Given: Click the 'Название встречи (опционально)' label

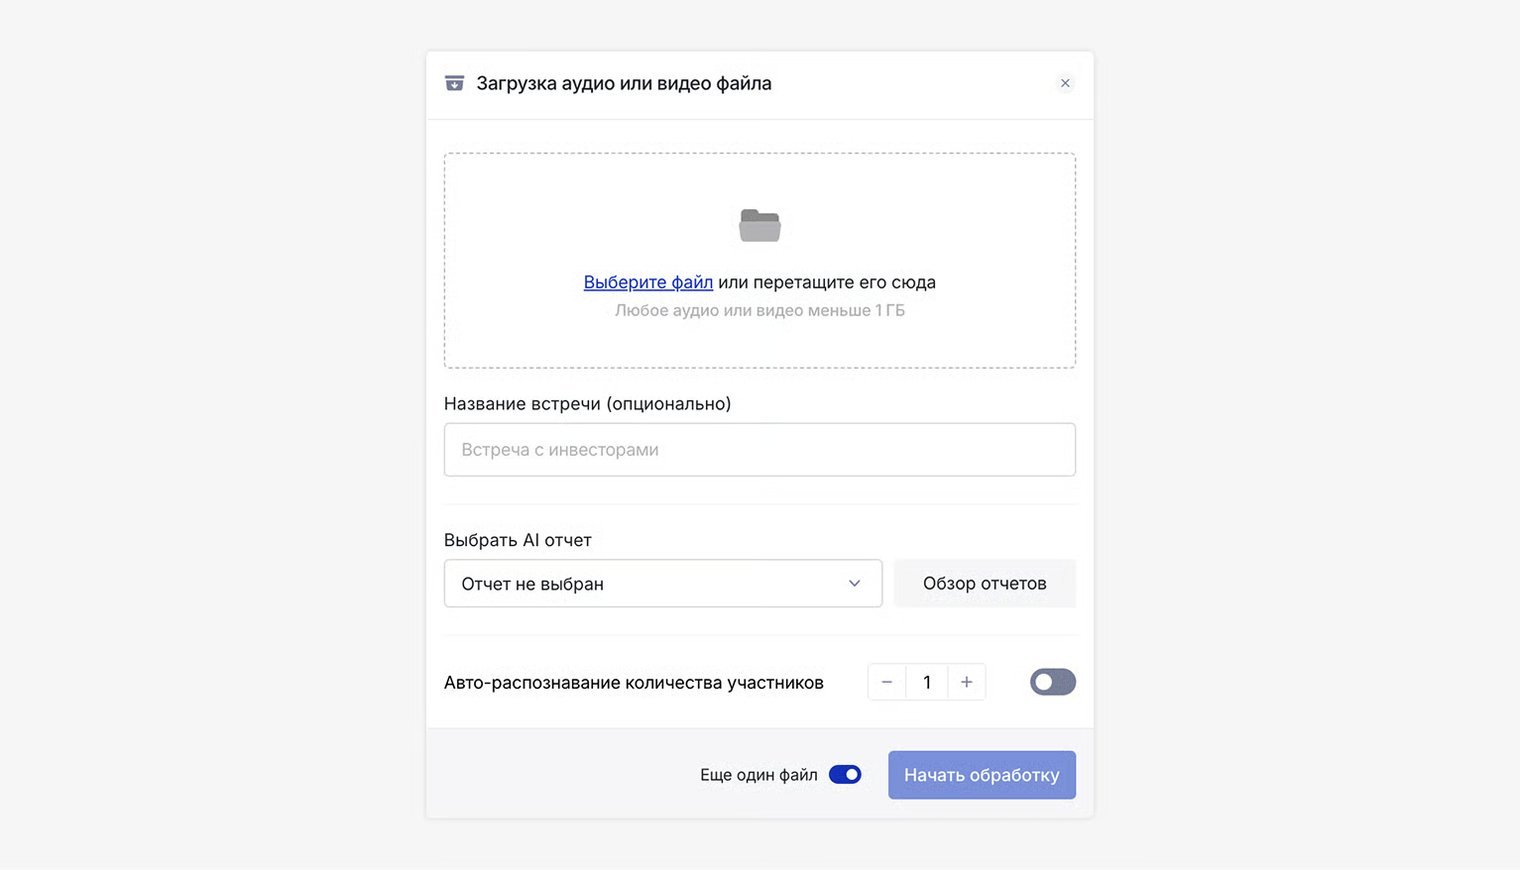Looking at the screenshot, I should [x=587, y=404].
